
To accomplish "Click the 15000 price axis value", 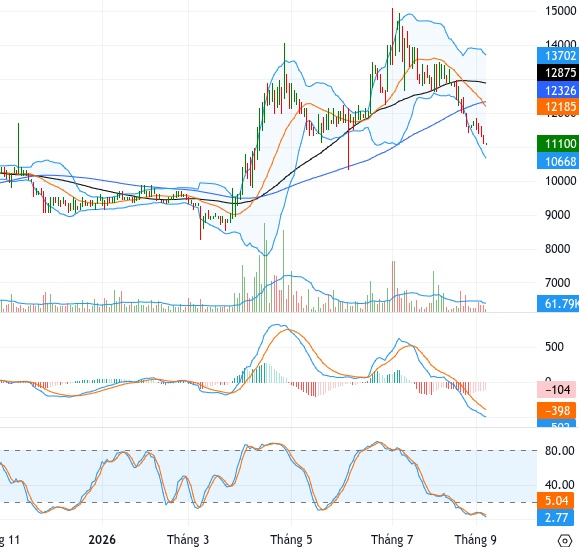I will click(561, 11).
